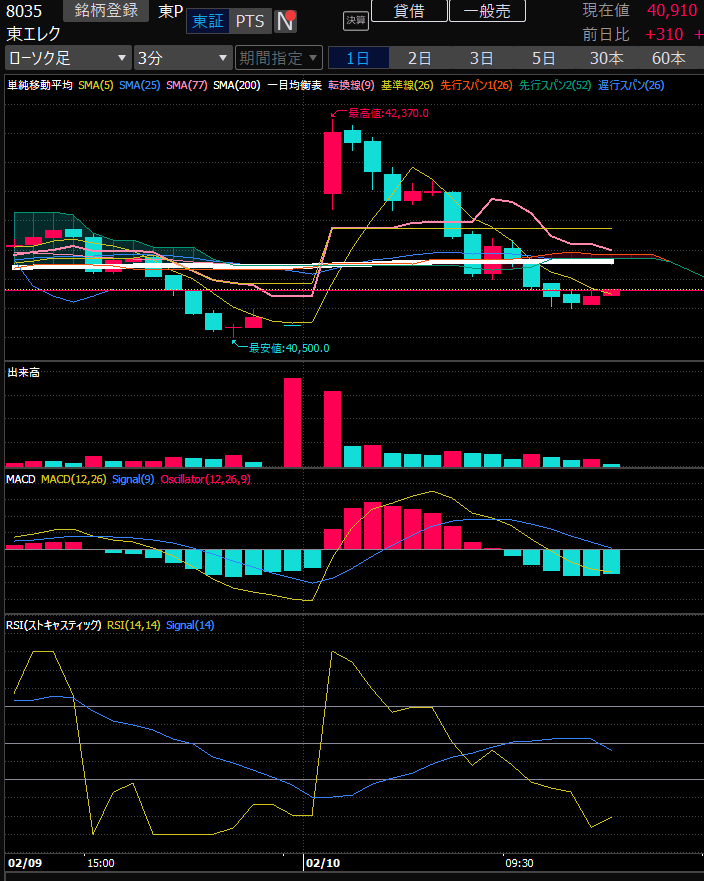Expand the 3分 interval dropdown
704x881 pixels.
point(183,57)
